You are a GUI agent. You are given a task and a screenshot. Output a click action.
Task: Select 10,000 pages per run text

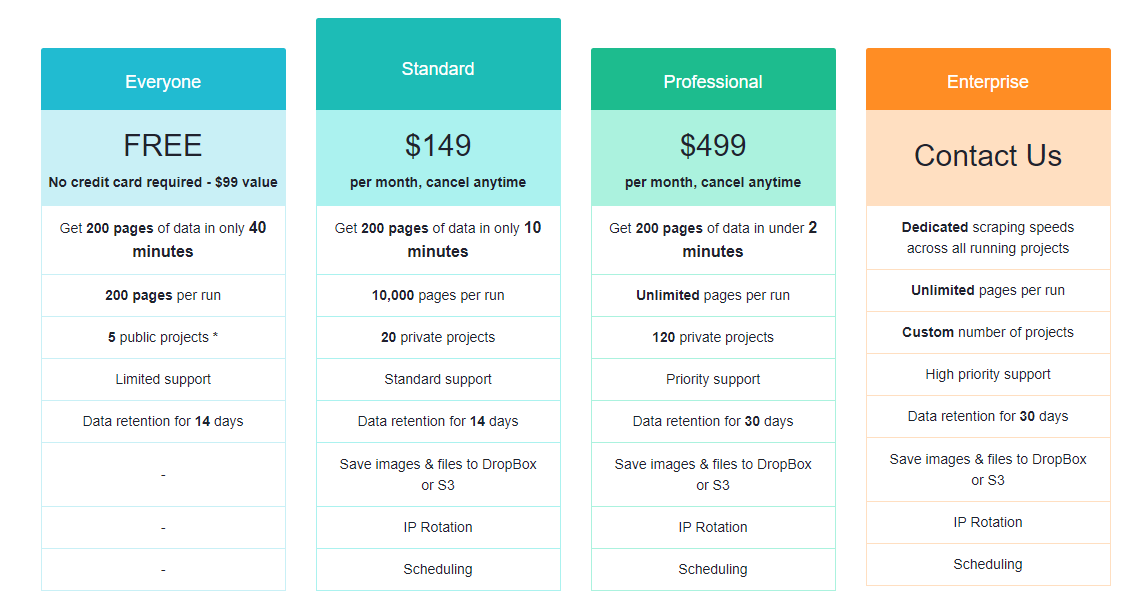click(438, 296)
